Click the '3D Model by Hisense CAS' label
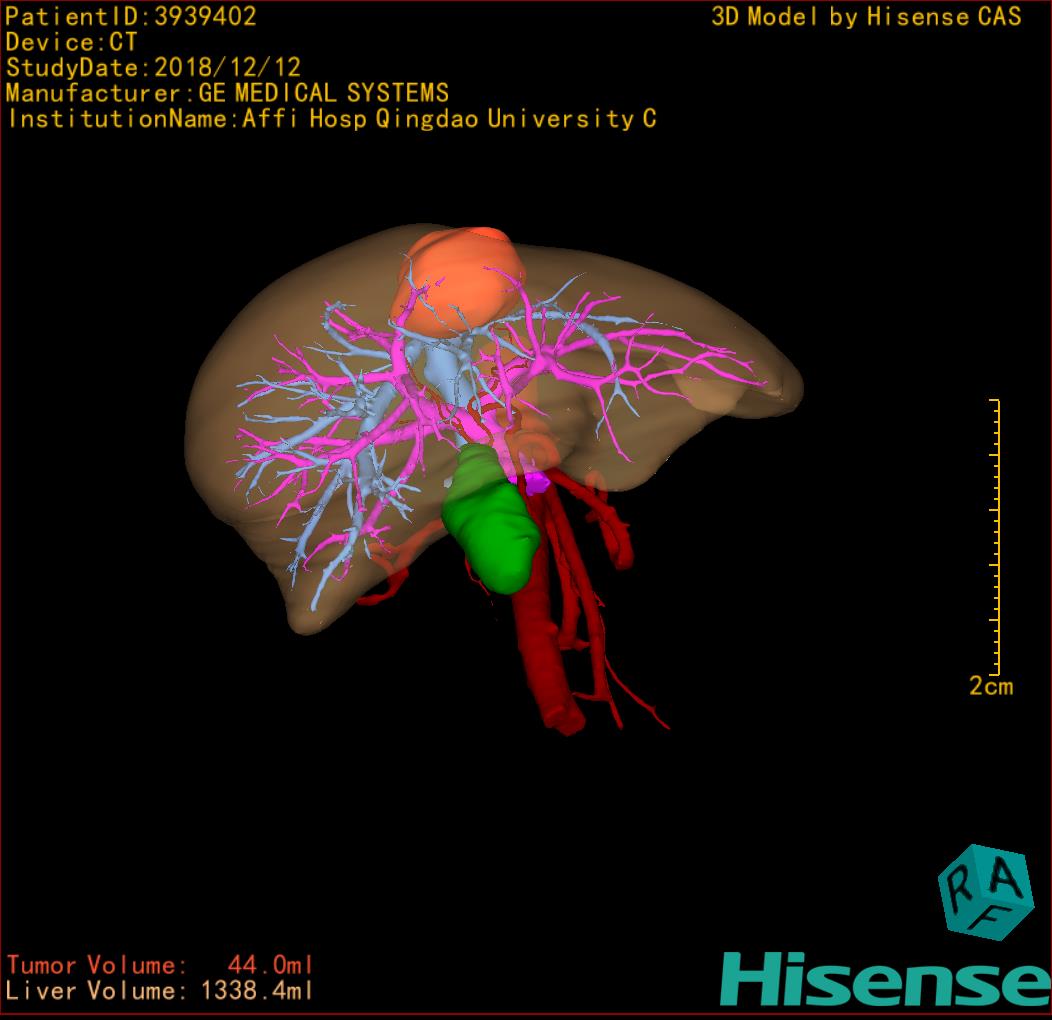Screen dimensions: 1052x1020 [866, 16]
